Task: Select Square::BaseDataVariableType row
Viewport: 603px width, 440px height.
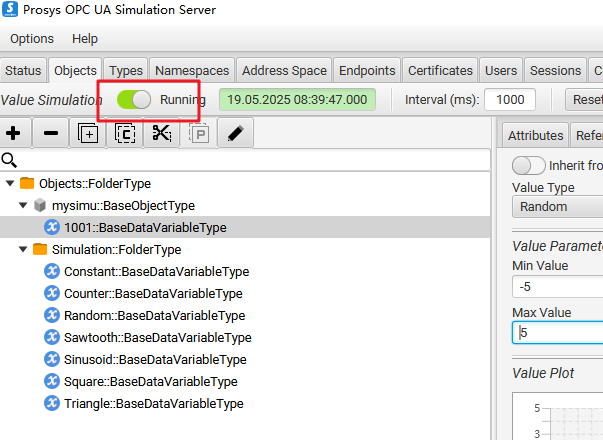Action: coord(245,381)
